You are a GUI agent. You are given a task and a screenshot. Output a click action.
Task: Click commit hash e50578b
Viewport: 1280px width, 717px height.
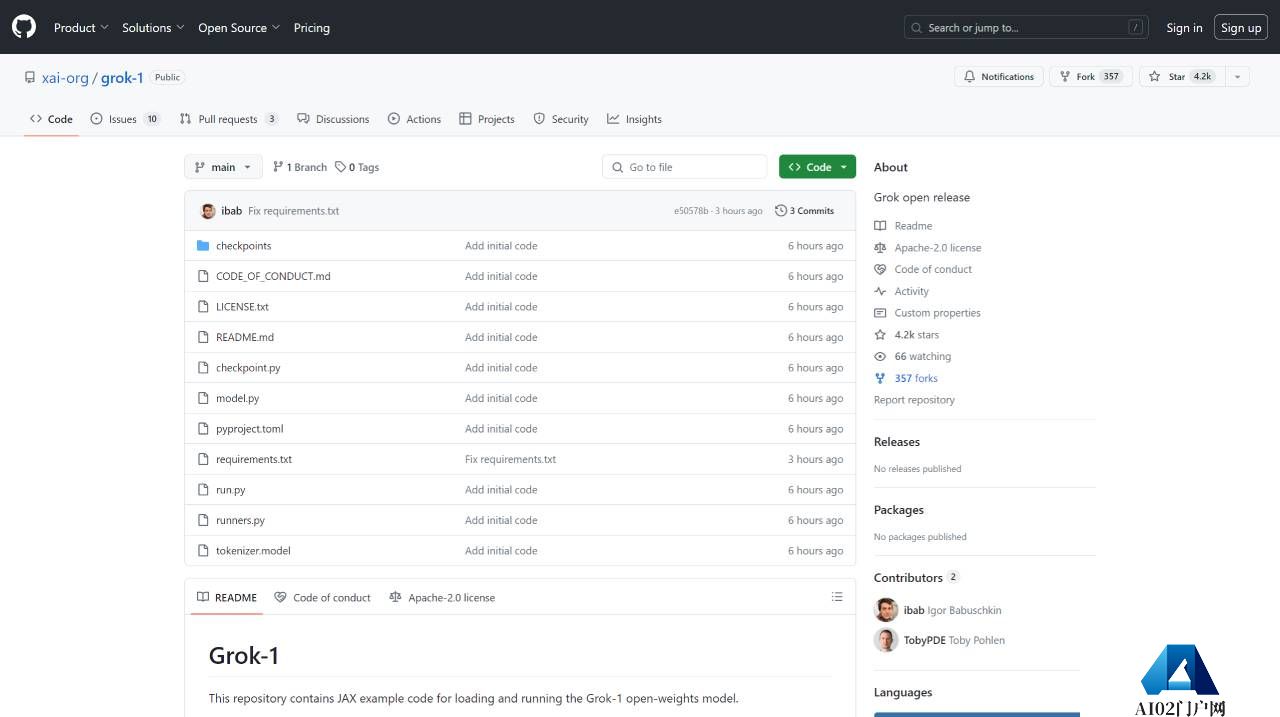(691, 211)
